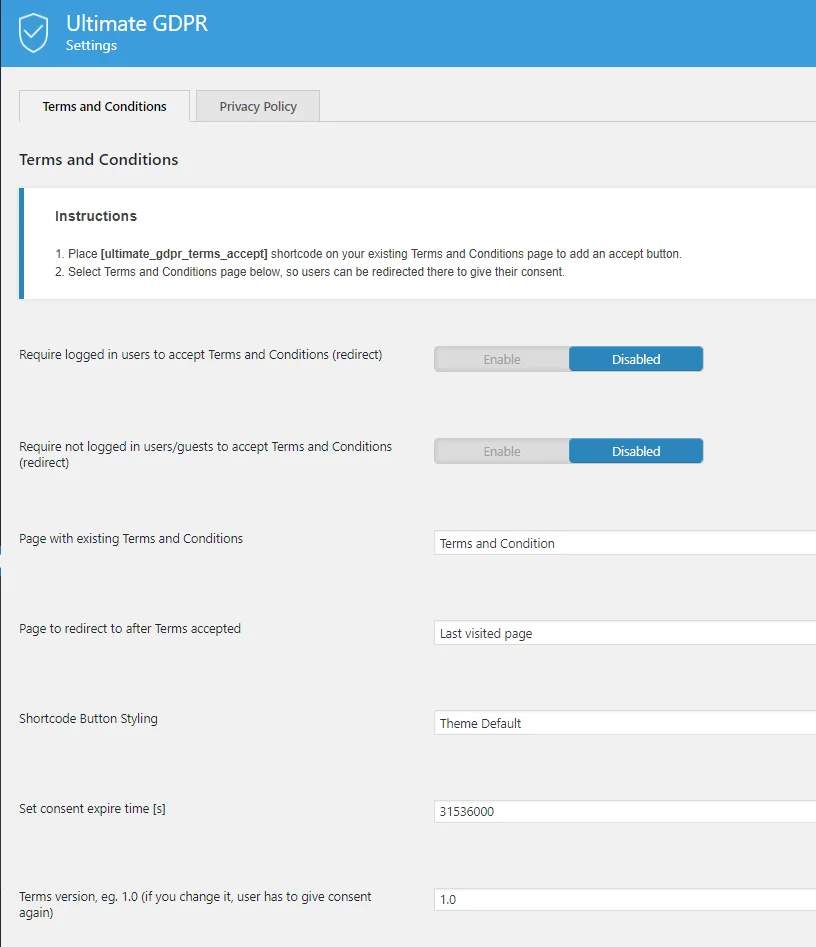Switch to the Privacy Policy tab

point(257,106)
